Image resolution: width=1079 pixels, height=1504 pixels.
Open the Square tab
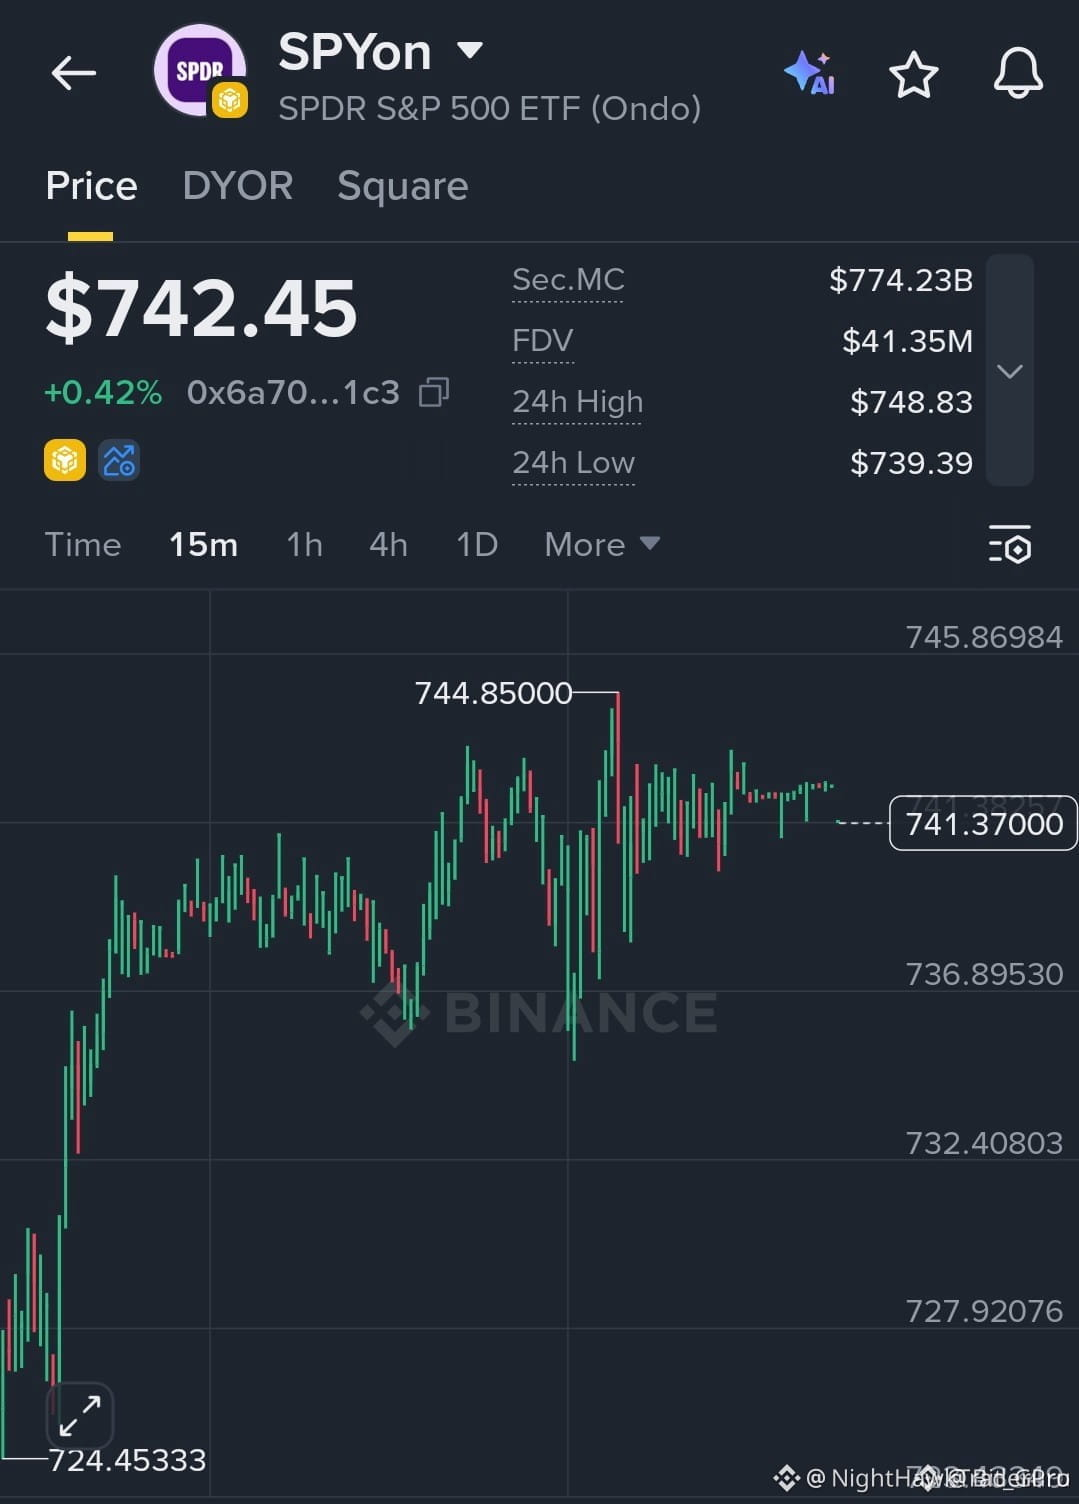click(403, 187)
